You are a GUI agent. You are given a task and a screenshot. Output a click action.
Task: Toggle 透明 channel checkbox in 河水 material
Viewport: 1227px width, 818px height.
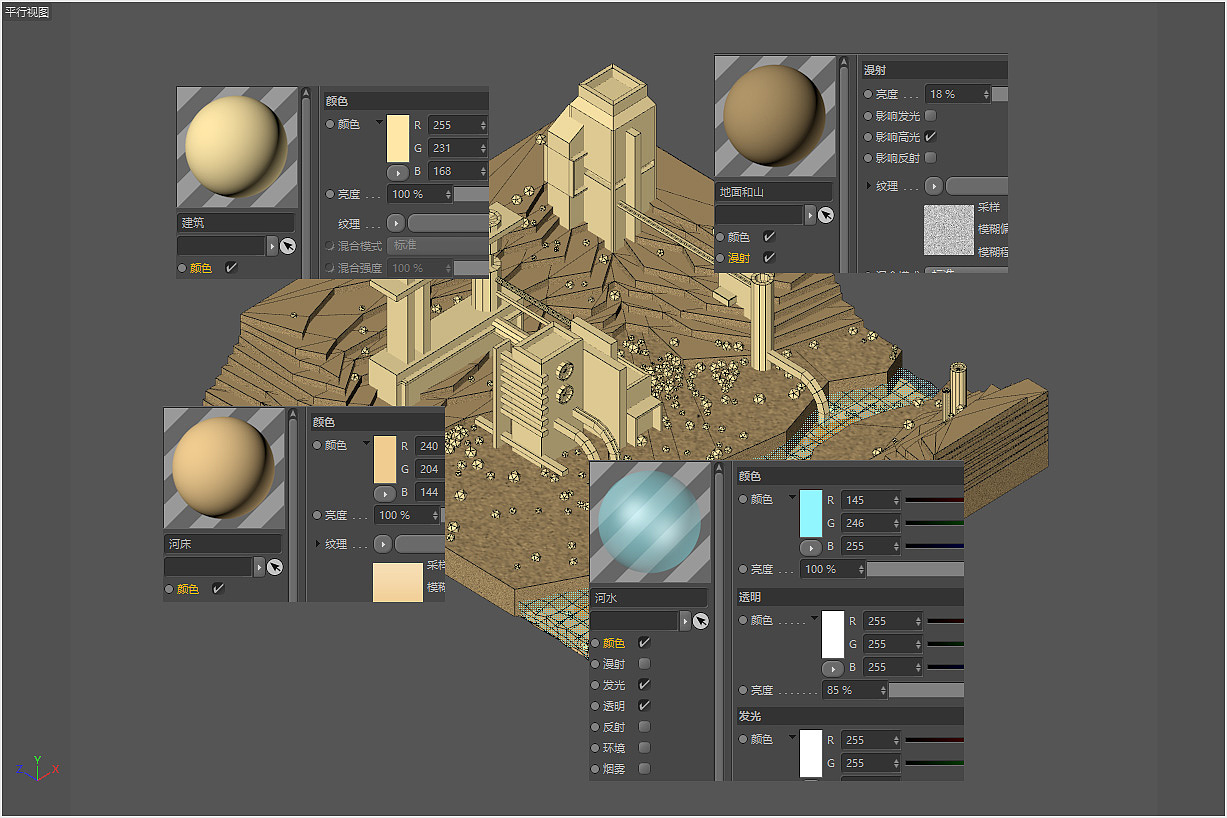click(644, 706)
